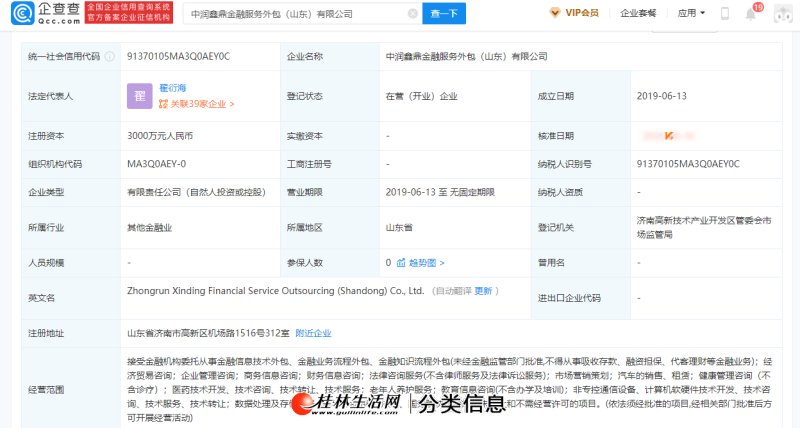Click the purple 霍 avatar thumbnail
This screenshot has width=800, height=428.
[140, 96]
